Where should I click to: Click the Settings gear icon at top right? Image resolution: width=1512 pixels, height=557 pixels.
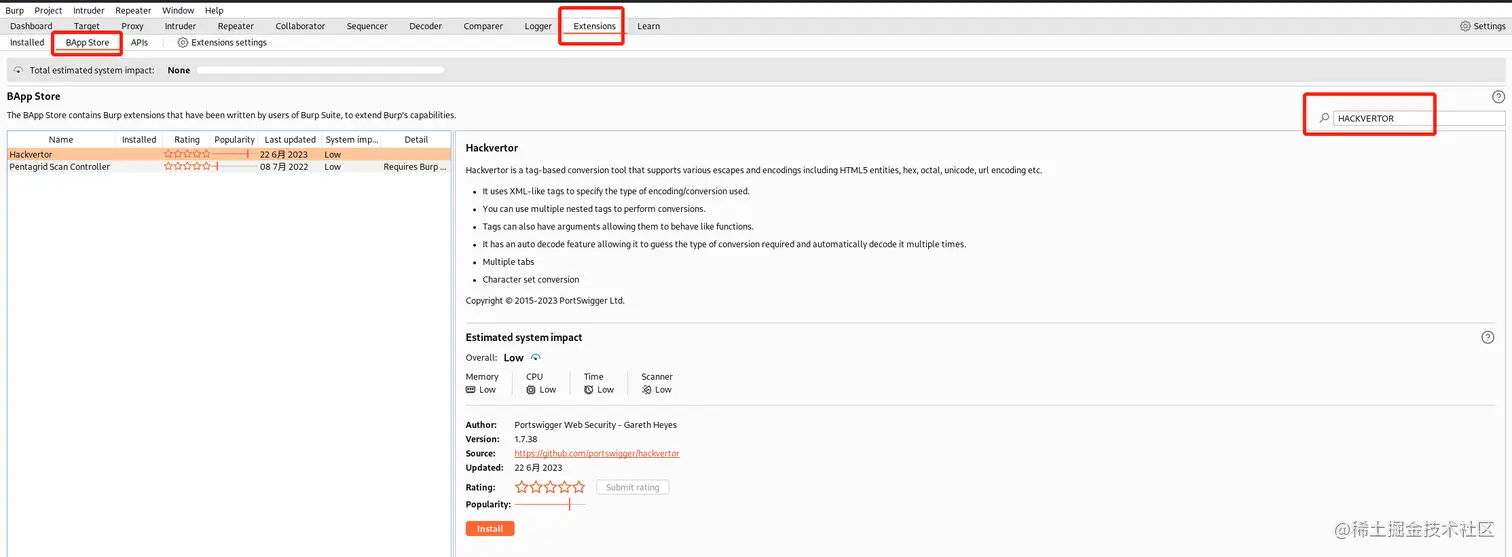click(x=1465, y=26)
